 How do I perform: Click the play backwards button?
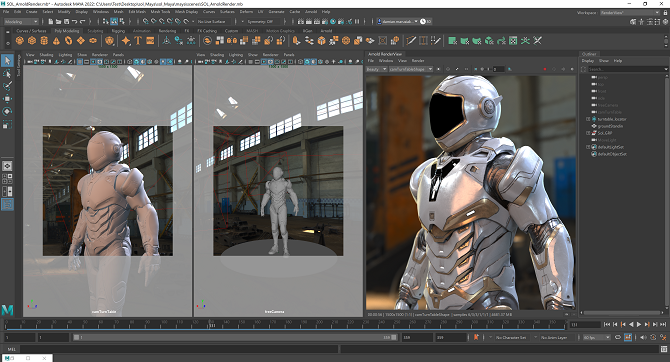631,325
